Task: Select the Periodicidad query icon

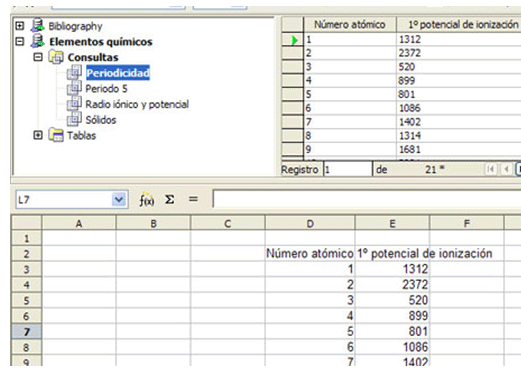Action: tap(74, 73)
